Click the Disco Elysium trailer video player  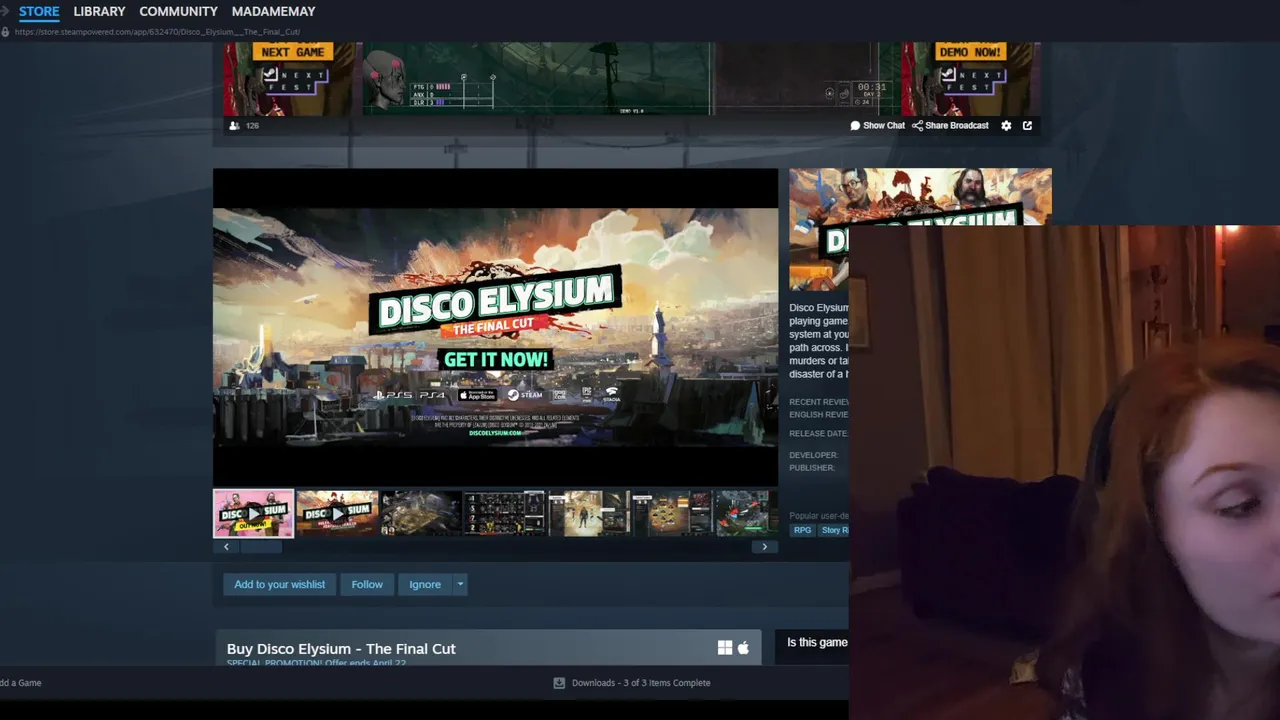tap(495, 328)
